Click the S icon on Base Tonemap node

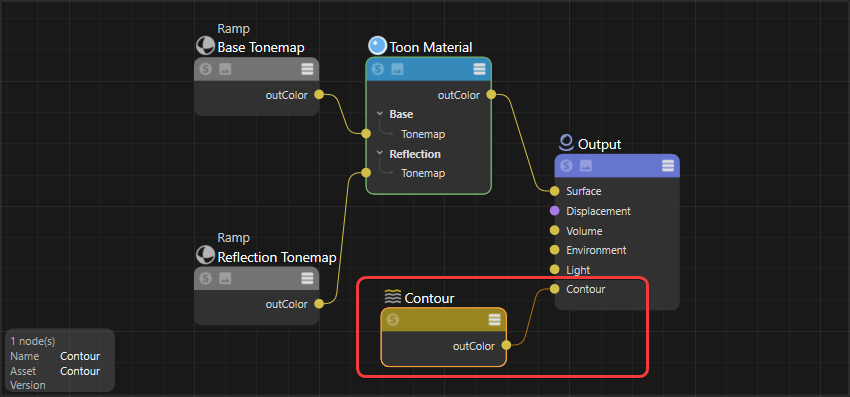coord(205,69)
